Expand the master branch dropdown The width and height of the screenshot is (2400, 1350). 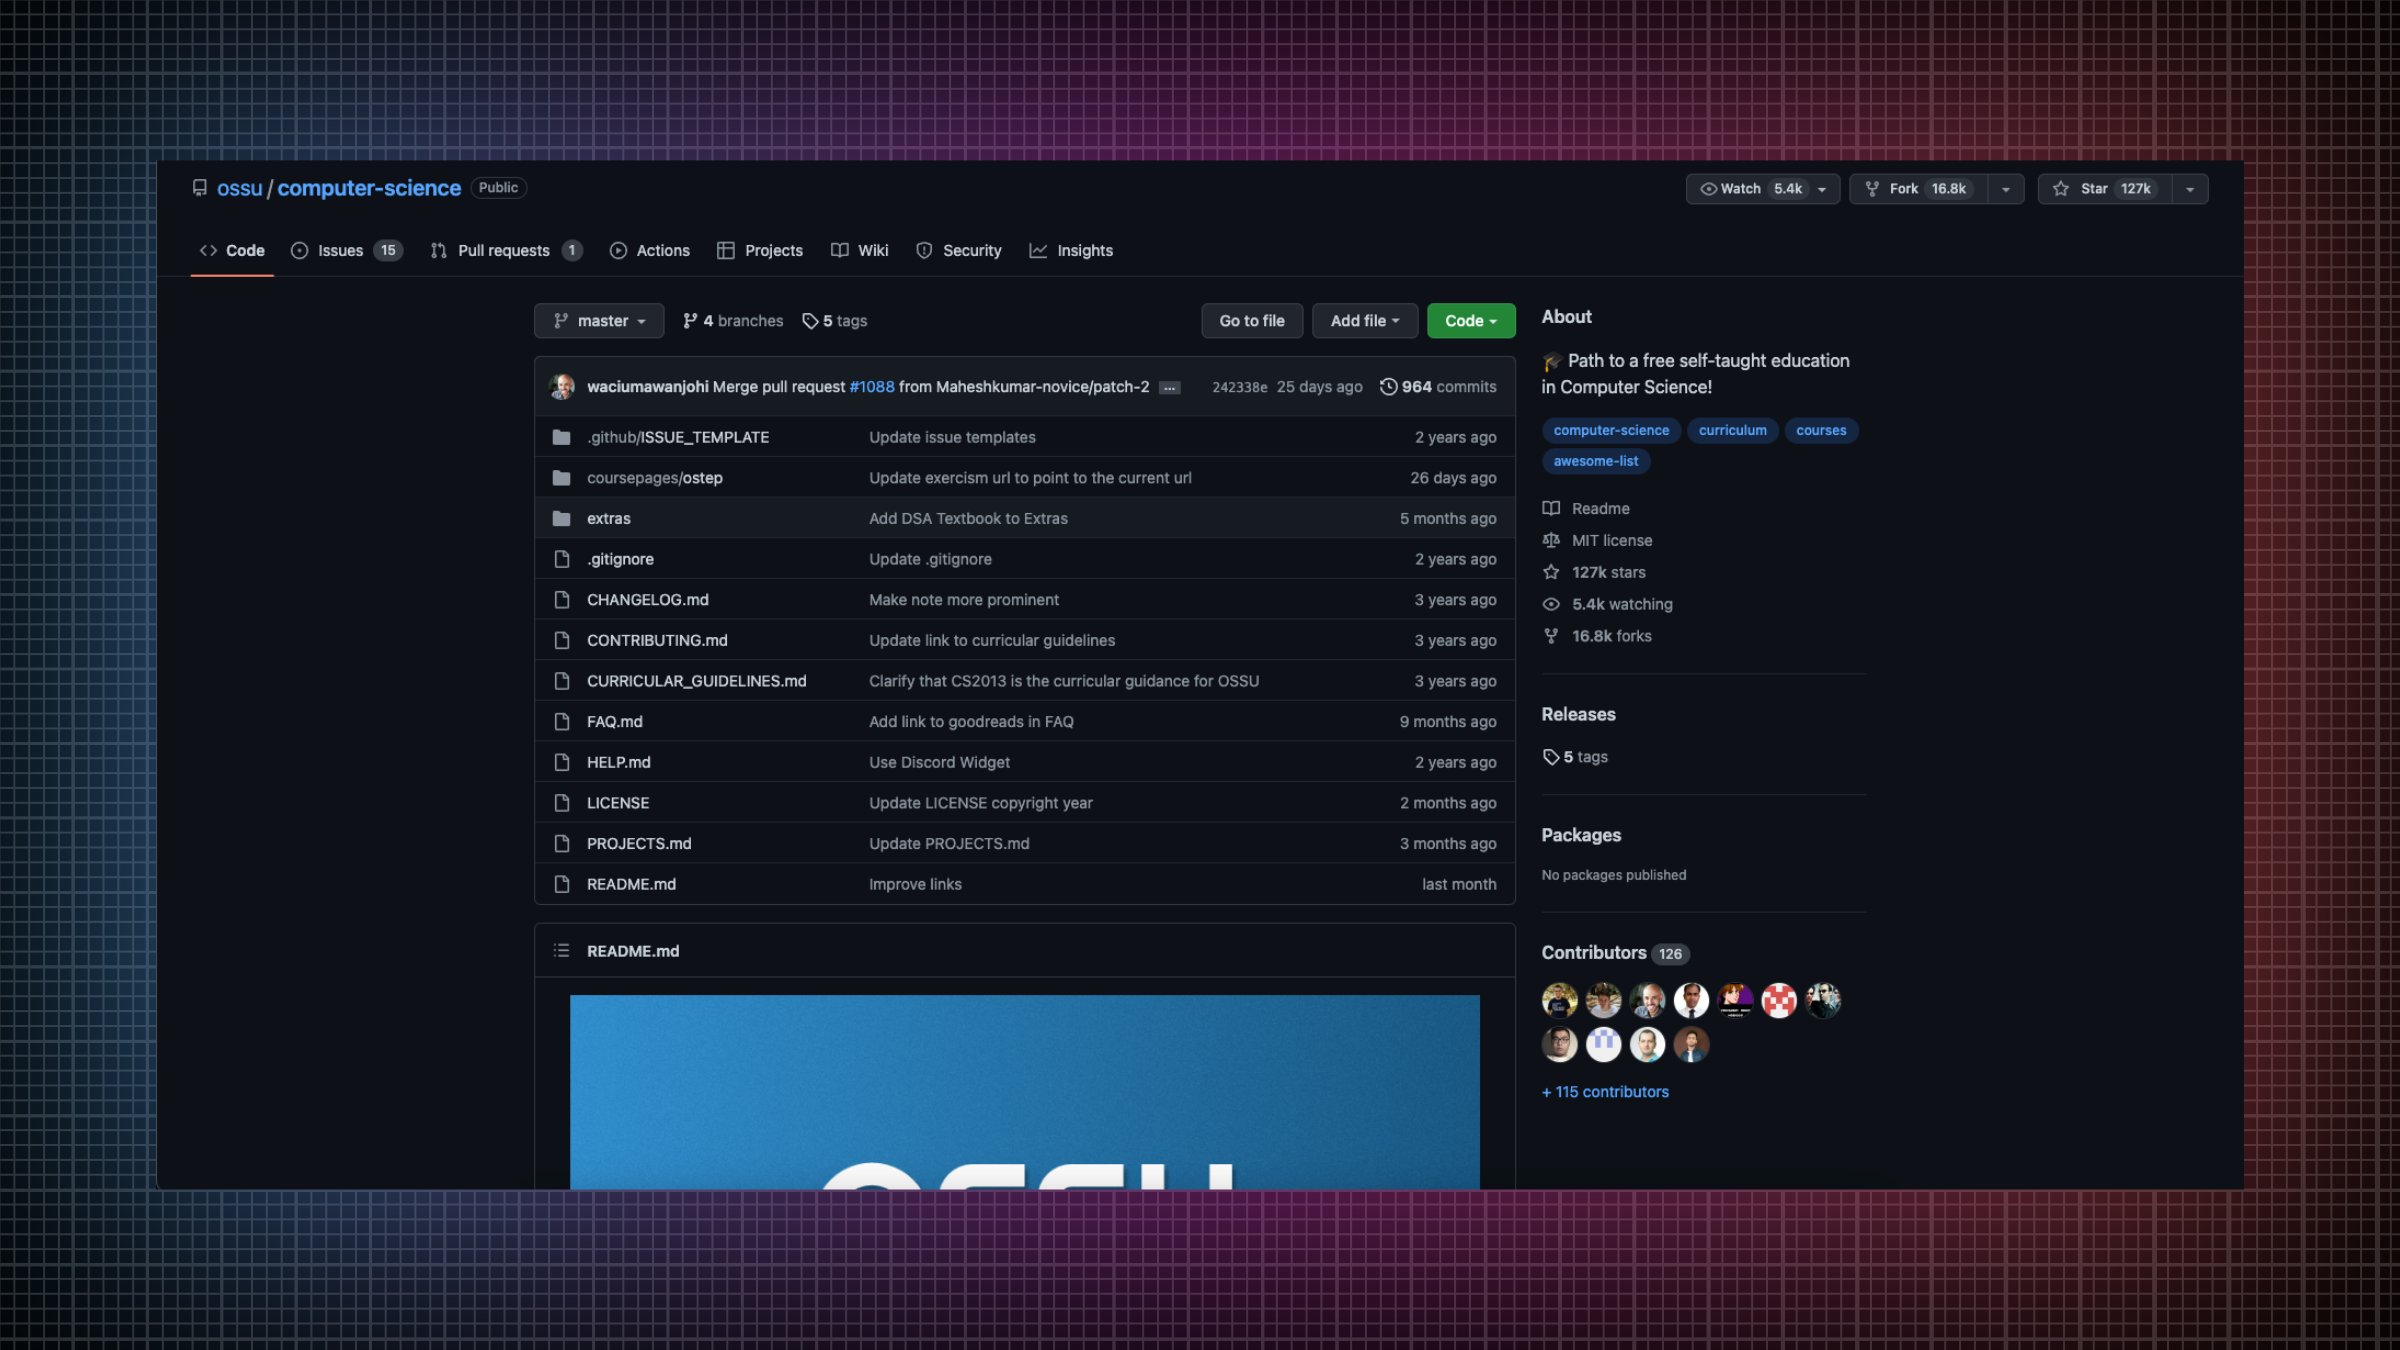click(599, 320)
